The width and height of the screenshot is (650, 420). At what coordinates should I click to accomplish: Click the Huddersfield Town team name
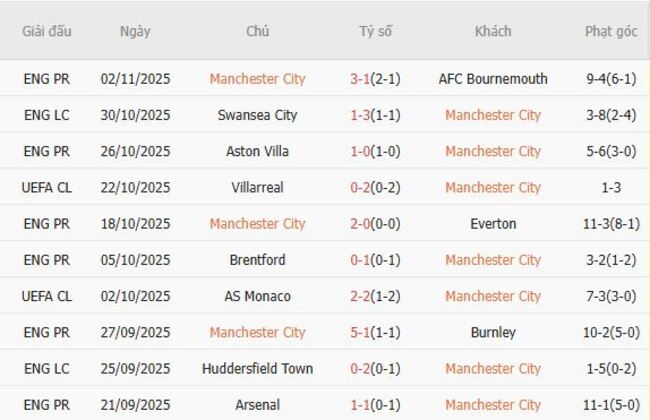[x=257, y=368]
